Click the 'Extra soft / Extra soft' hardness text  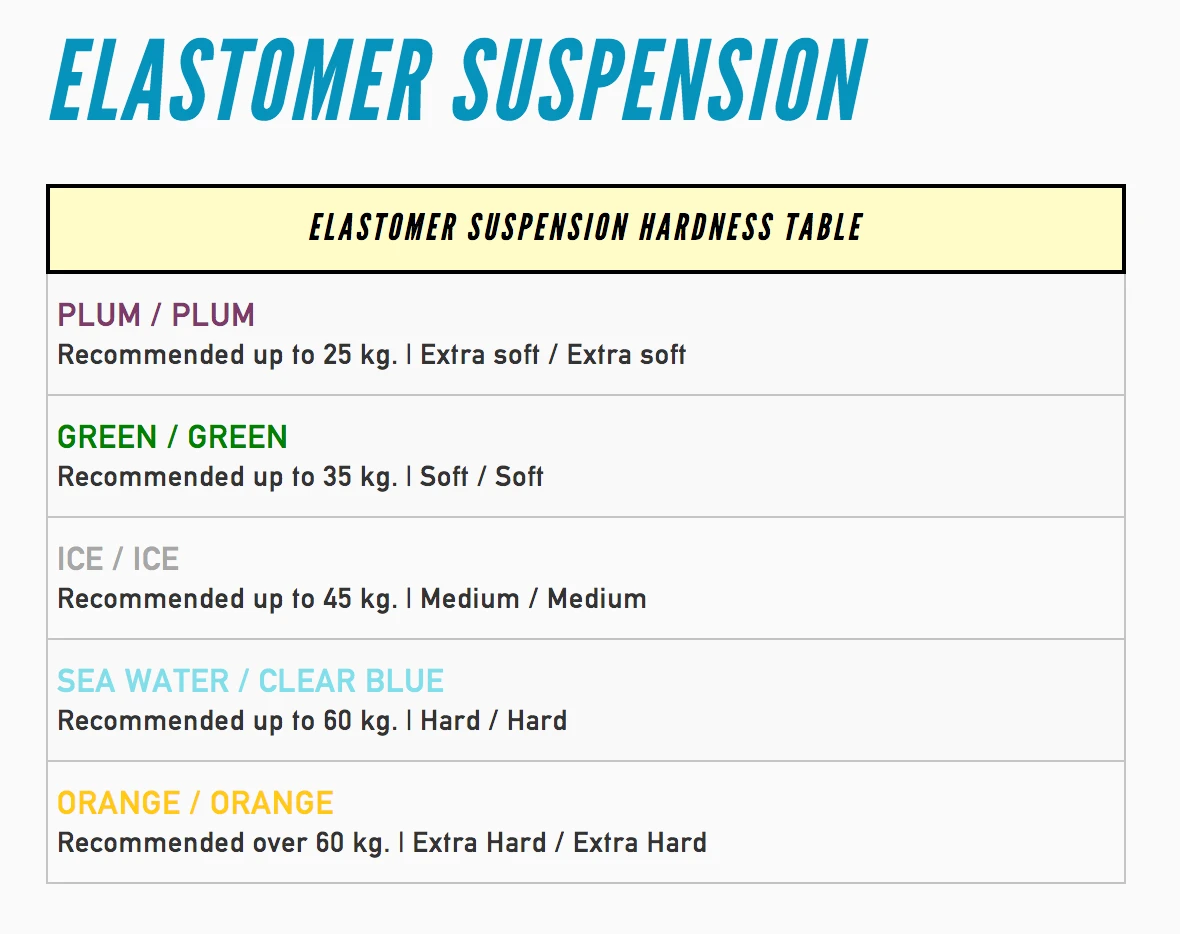coord(553,355)
